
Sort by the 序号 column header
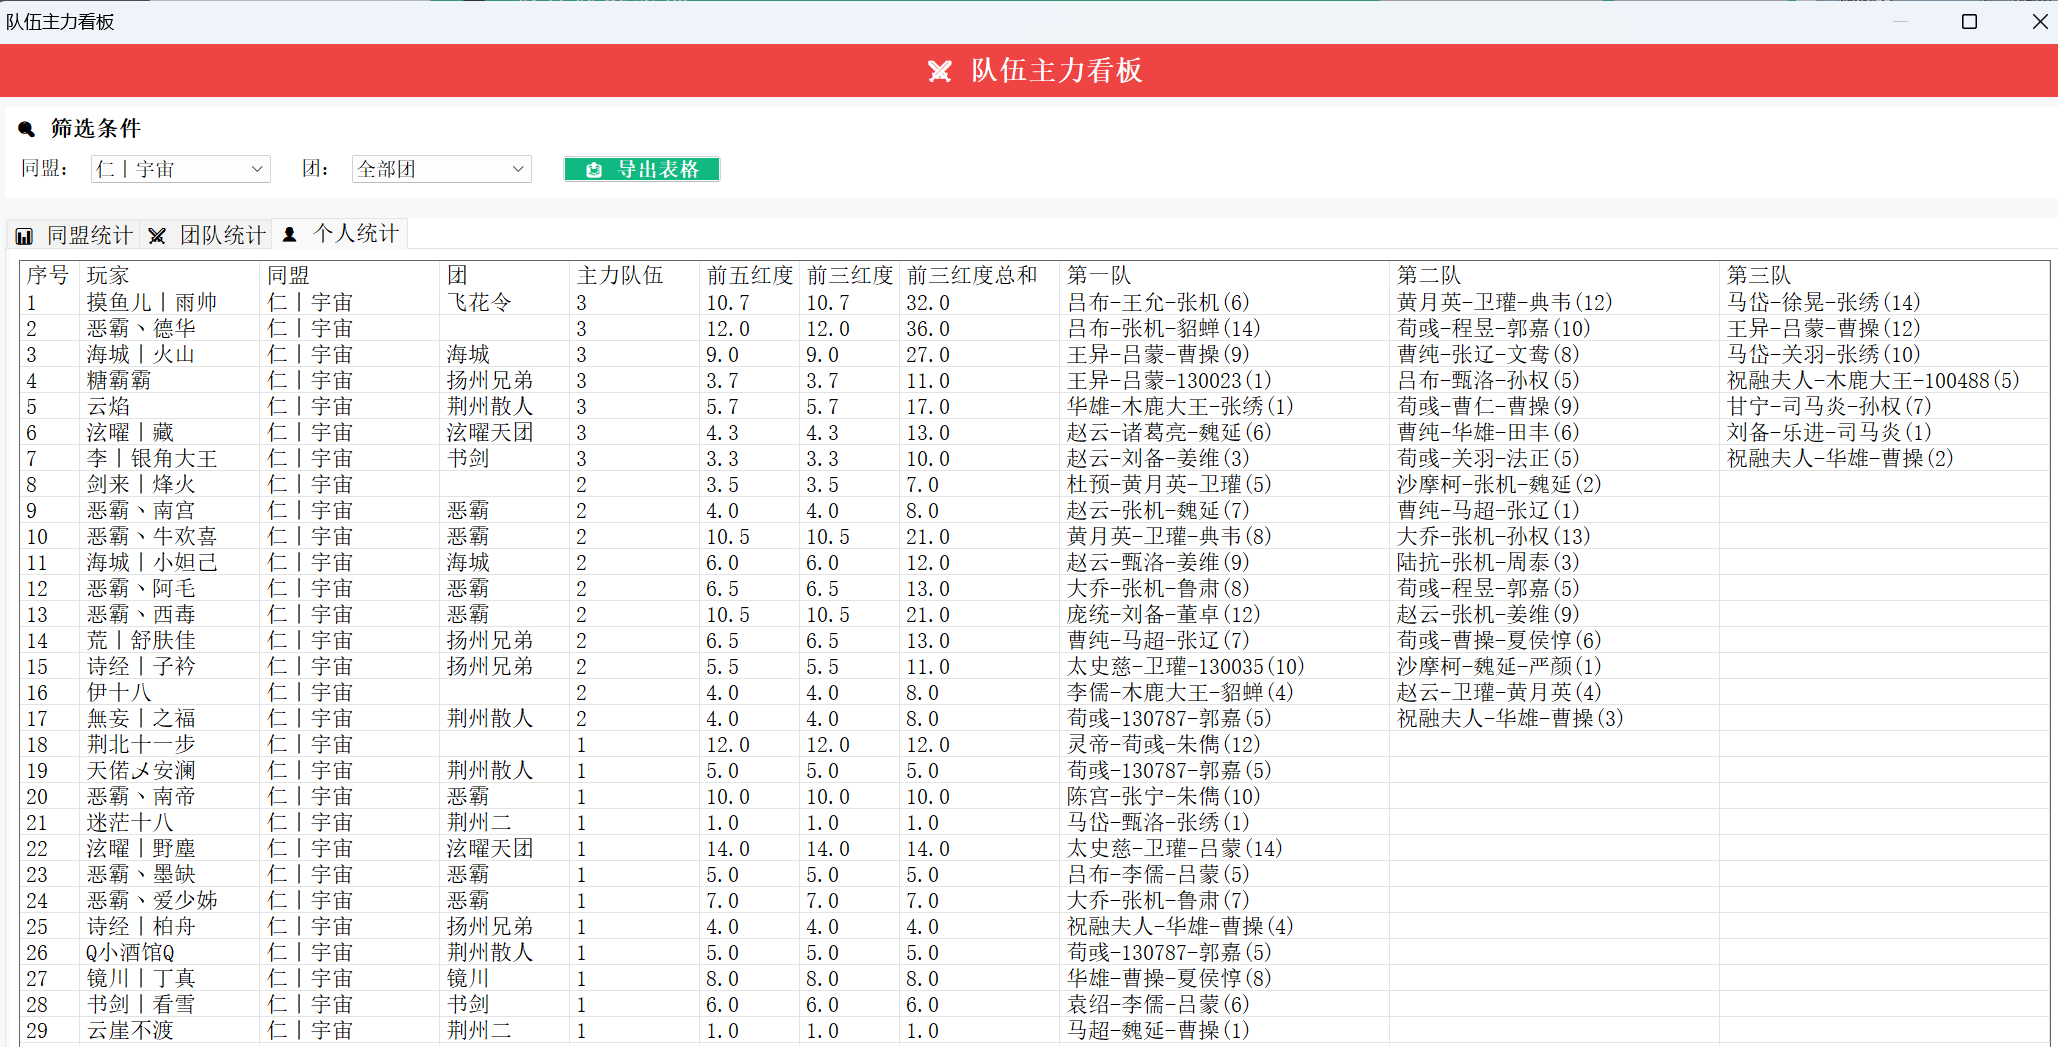tap(48, 275)
